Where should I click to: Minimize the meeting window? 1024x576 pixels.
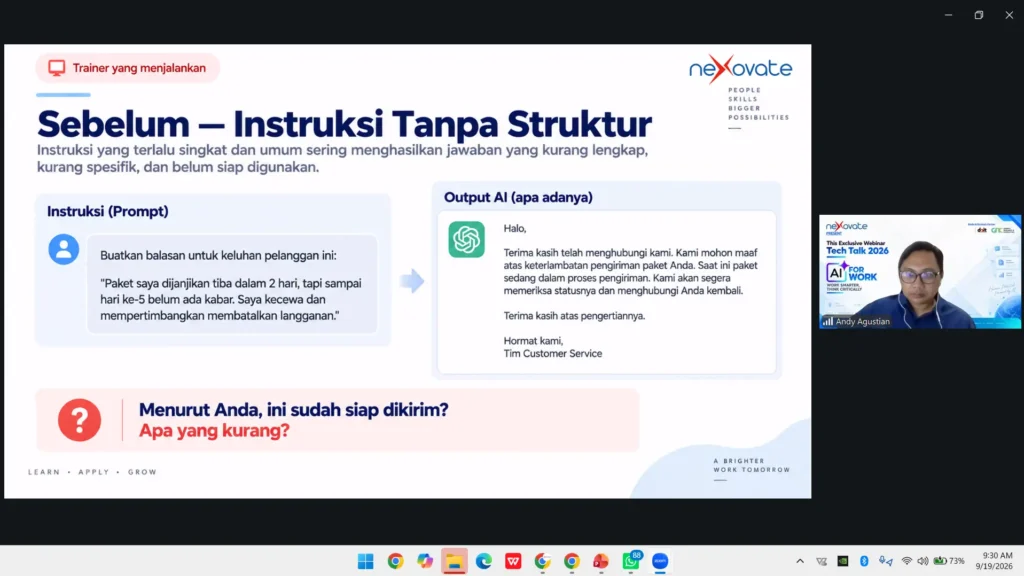click(x=948, y=15)
